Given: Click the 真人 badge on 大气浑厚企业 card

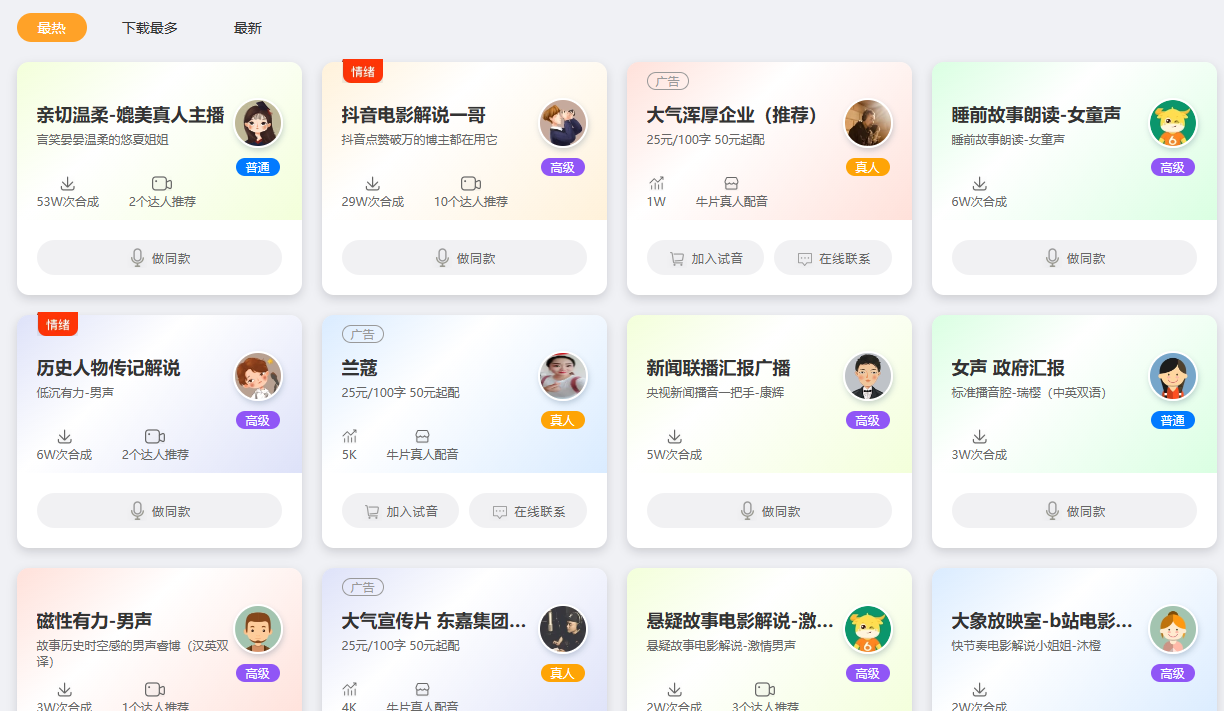Looking at the screenshot, I should [x=868, y=167].
